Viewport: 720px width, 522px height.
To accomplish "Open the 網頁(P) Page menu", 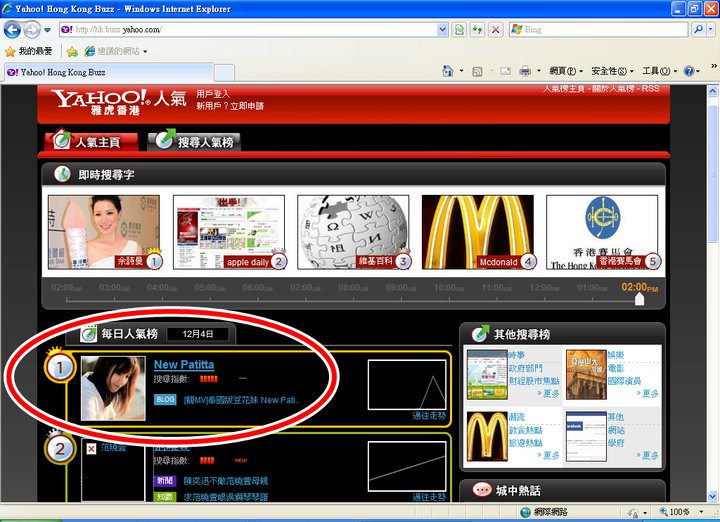I will [566, 71].
